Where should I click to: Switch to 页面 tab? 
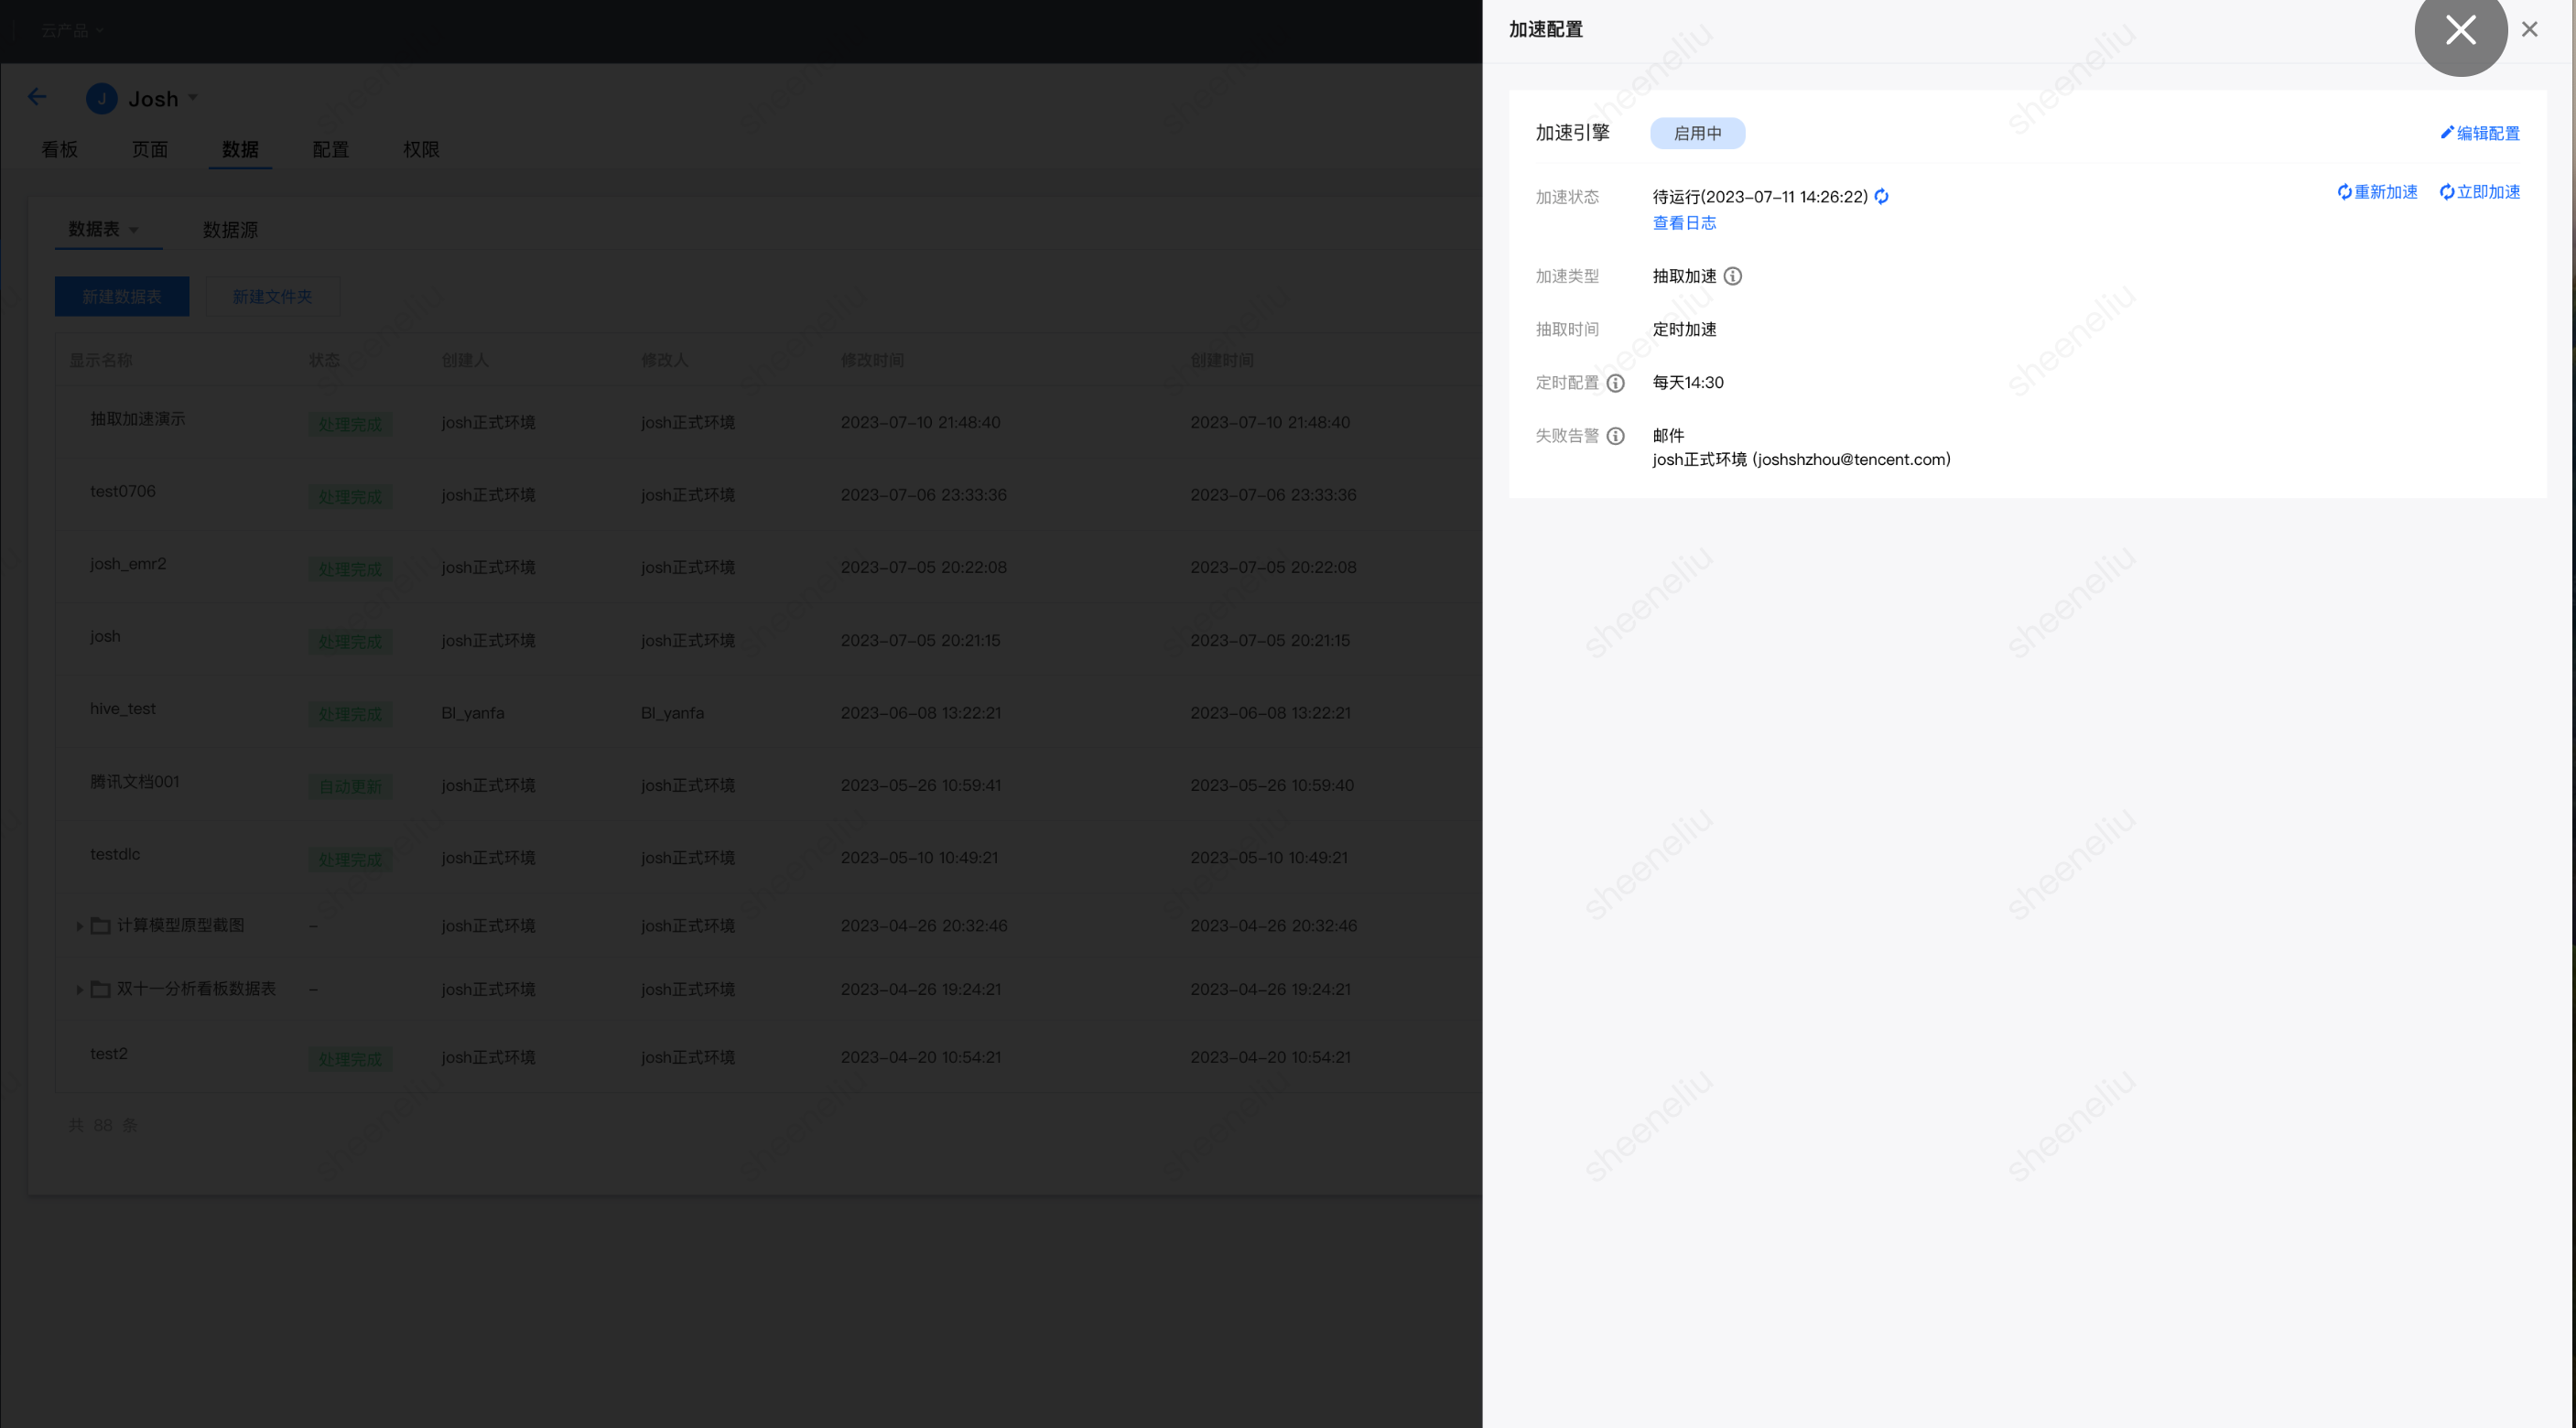(150, 149)
